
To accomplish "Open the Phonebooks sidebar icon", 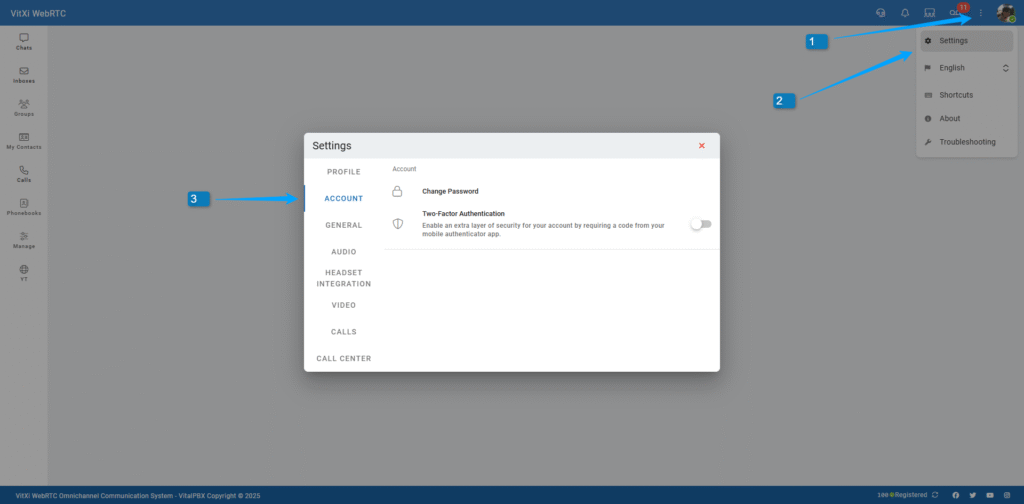I will point(24,207).
